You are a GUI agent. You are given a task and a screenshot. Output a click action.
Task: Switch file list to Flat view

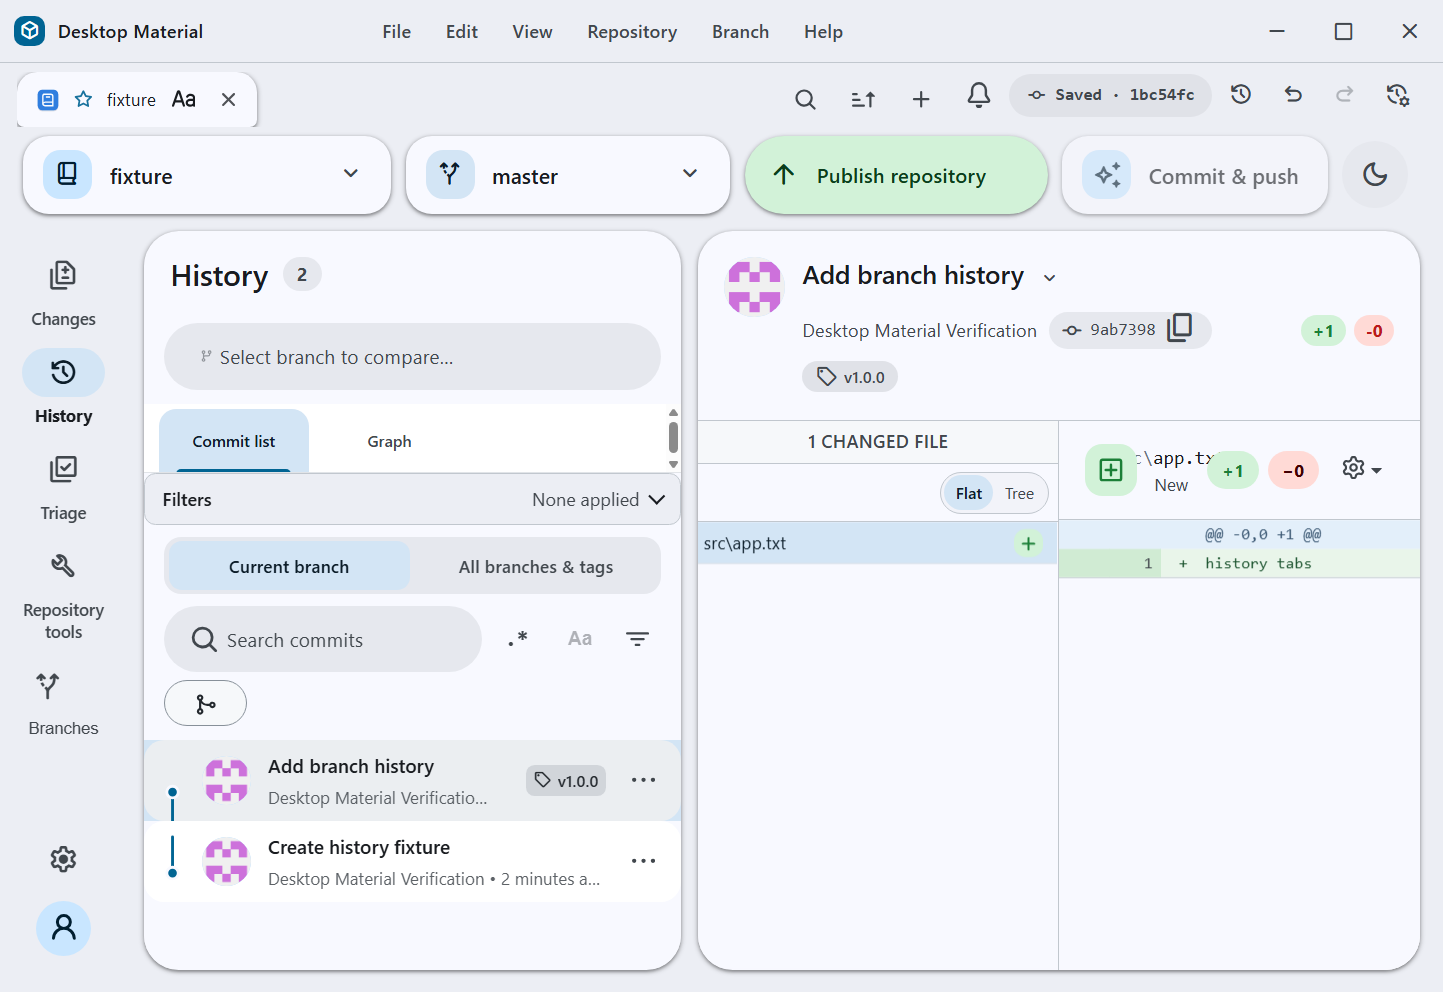tap(969, 493)
